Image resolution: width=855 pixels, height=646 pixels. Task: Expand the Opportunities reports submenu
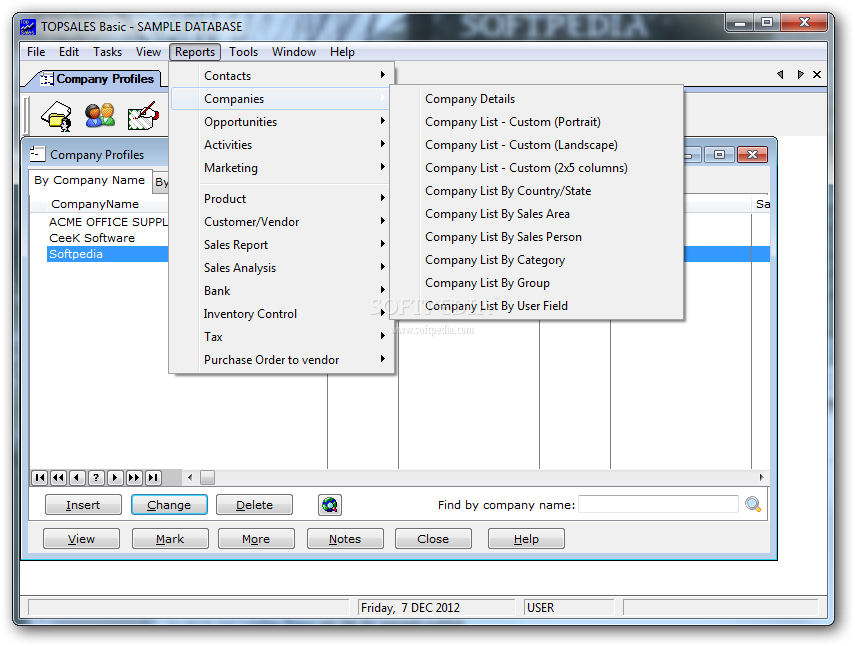(x=282, y=122)
